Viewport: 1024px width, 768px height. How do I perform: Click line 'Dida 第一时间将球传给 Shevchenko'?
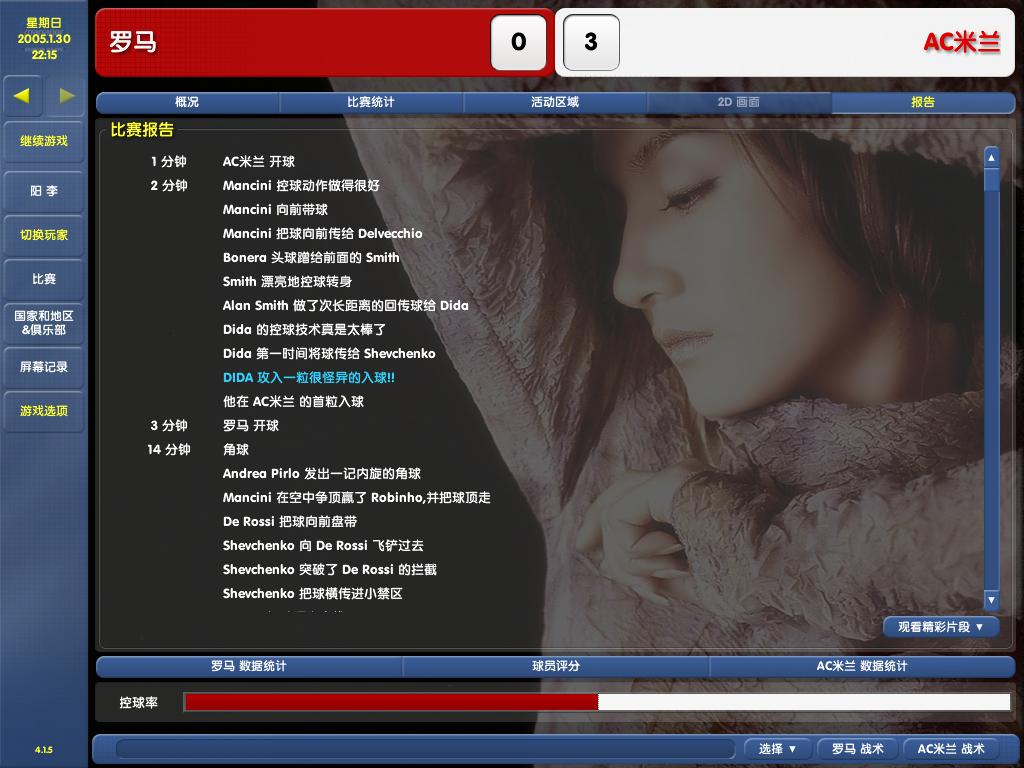point(329,354)
